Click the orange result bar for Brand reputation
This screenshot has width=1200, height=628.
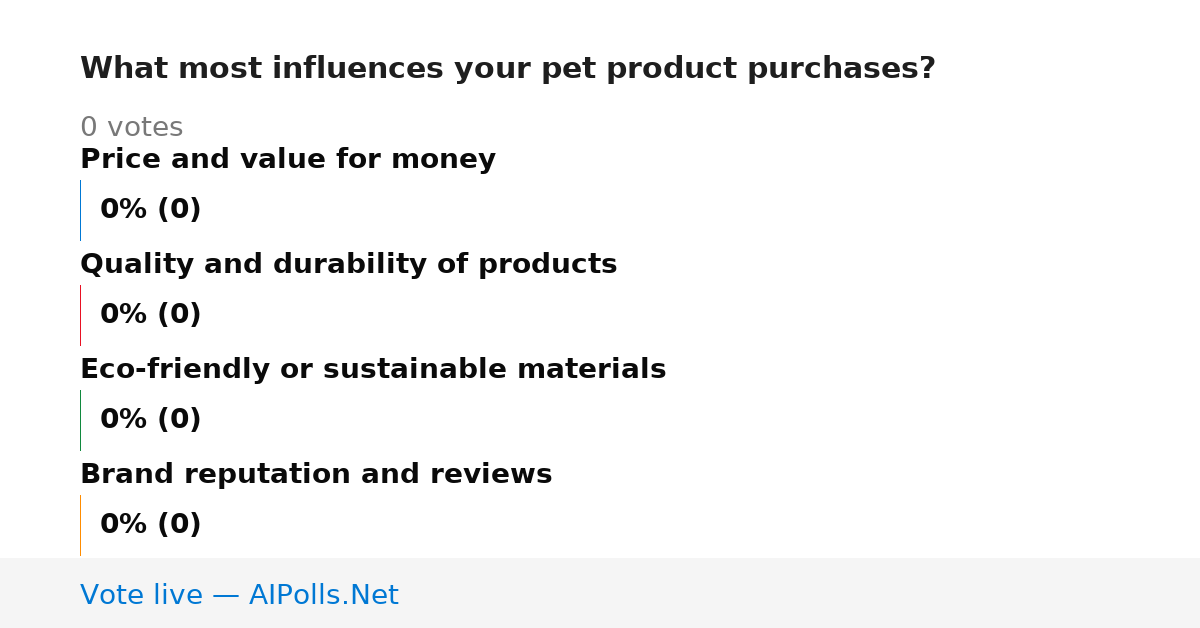pos(80,525)
